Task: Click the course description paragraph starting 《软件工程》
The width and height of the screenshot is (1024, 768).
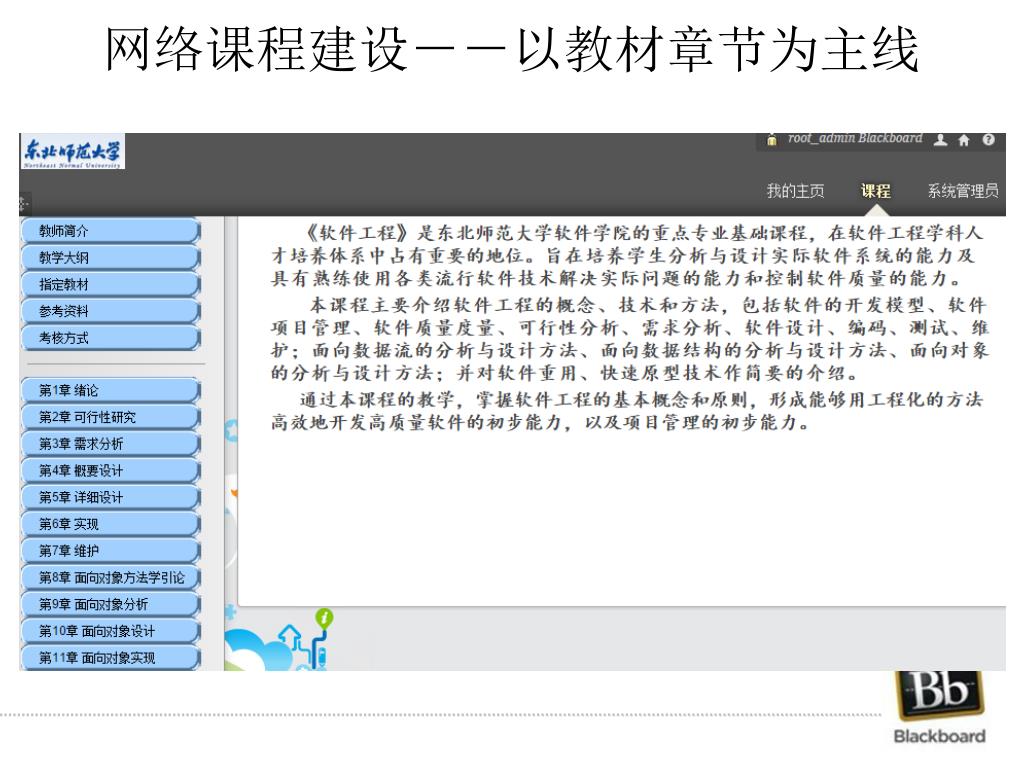Action: click(x=627, y=255)
